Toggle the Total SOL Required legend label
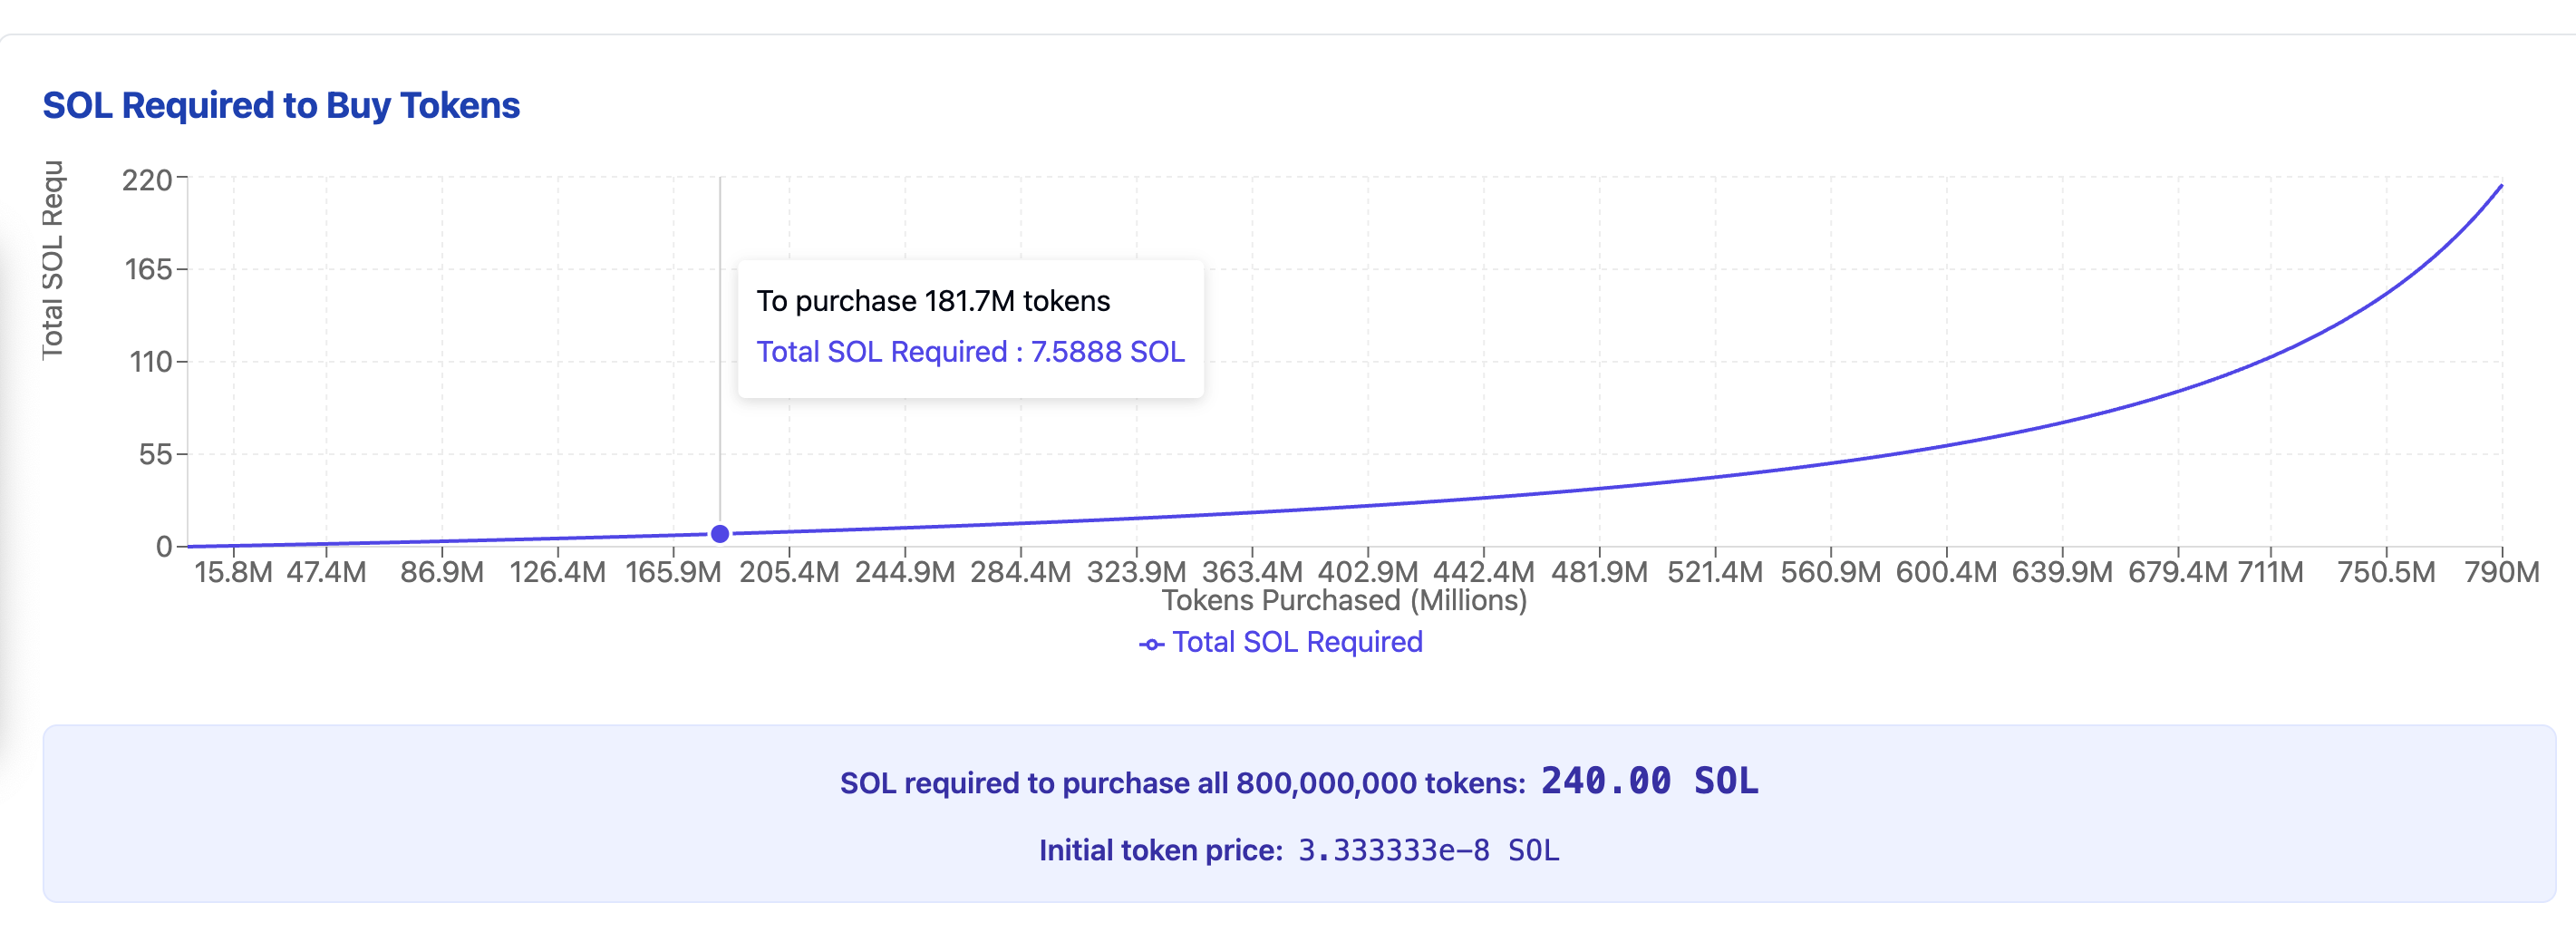2576x932 pixels. pos(1296,642)
